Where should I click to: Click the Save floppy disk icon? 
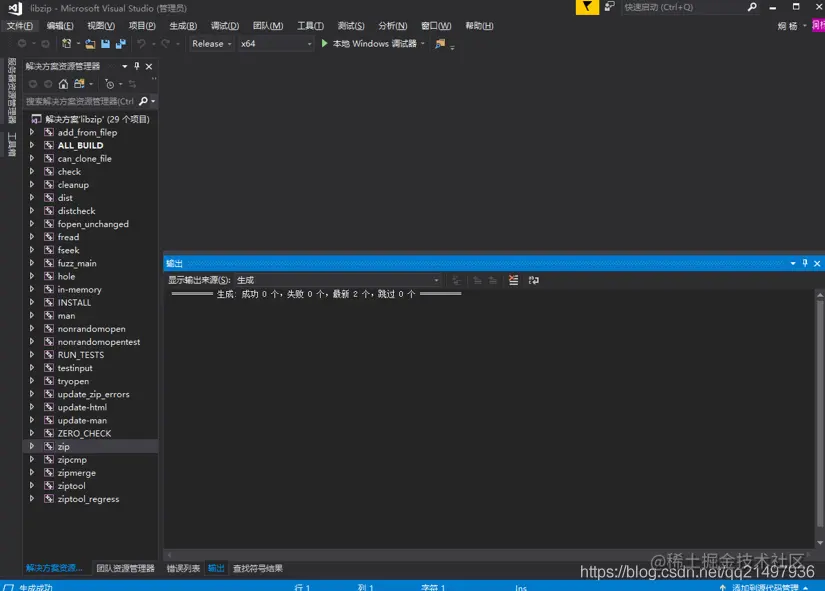pyautogui.click(x=105, y=44)
